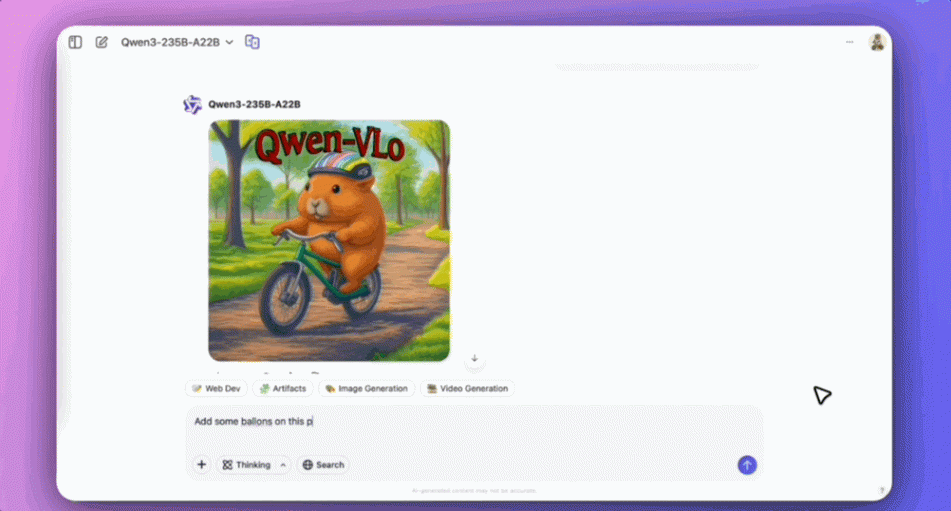Click the help question mark icon

[881, 490]
